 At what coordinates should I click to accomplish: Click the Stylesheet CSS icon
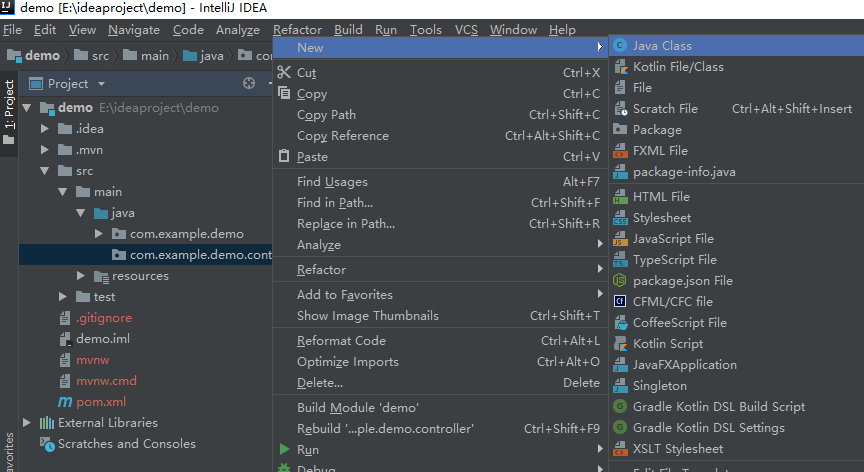[620, 218]
